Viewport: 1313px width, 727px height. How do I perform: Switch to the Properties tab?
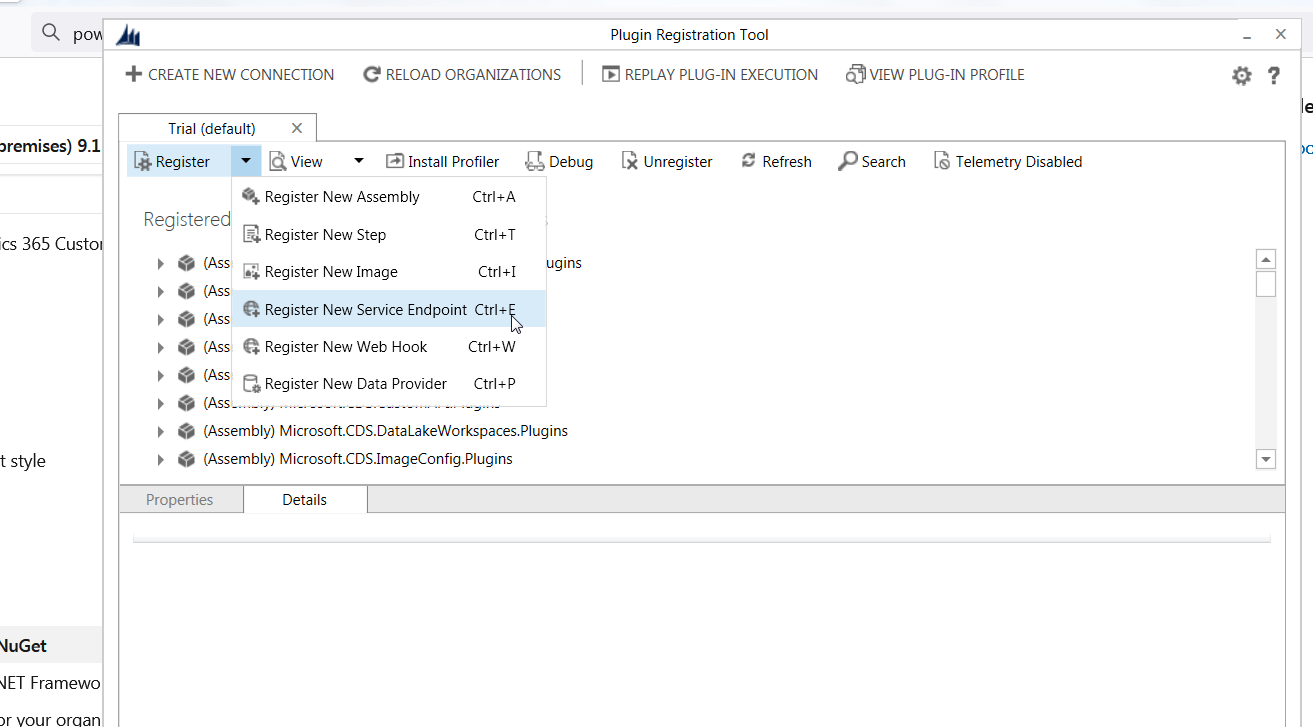[x=180, y=500]
